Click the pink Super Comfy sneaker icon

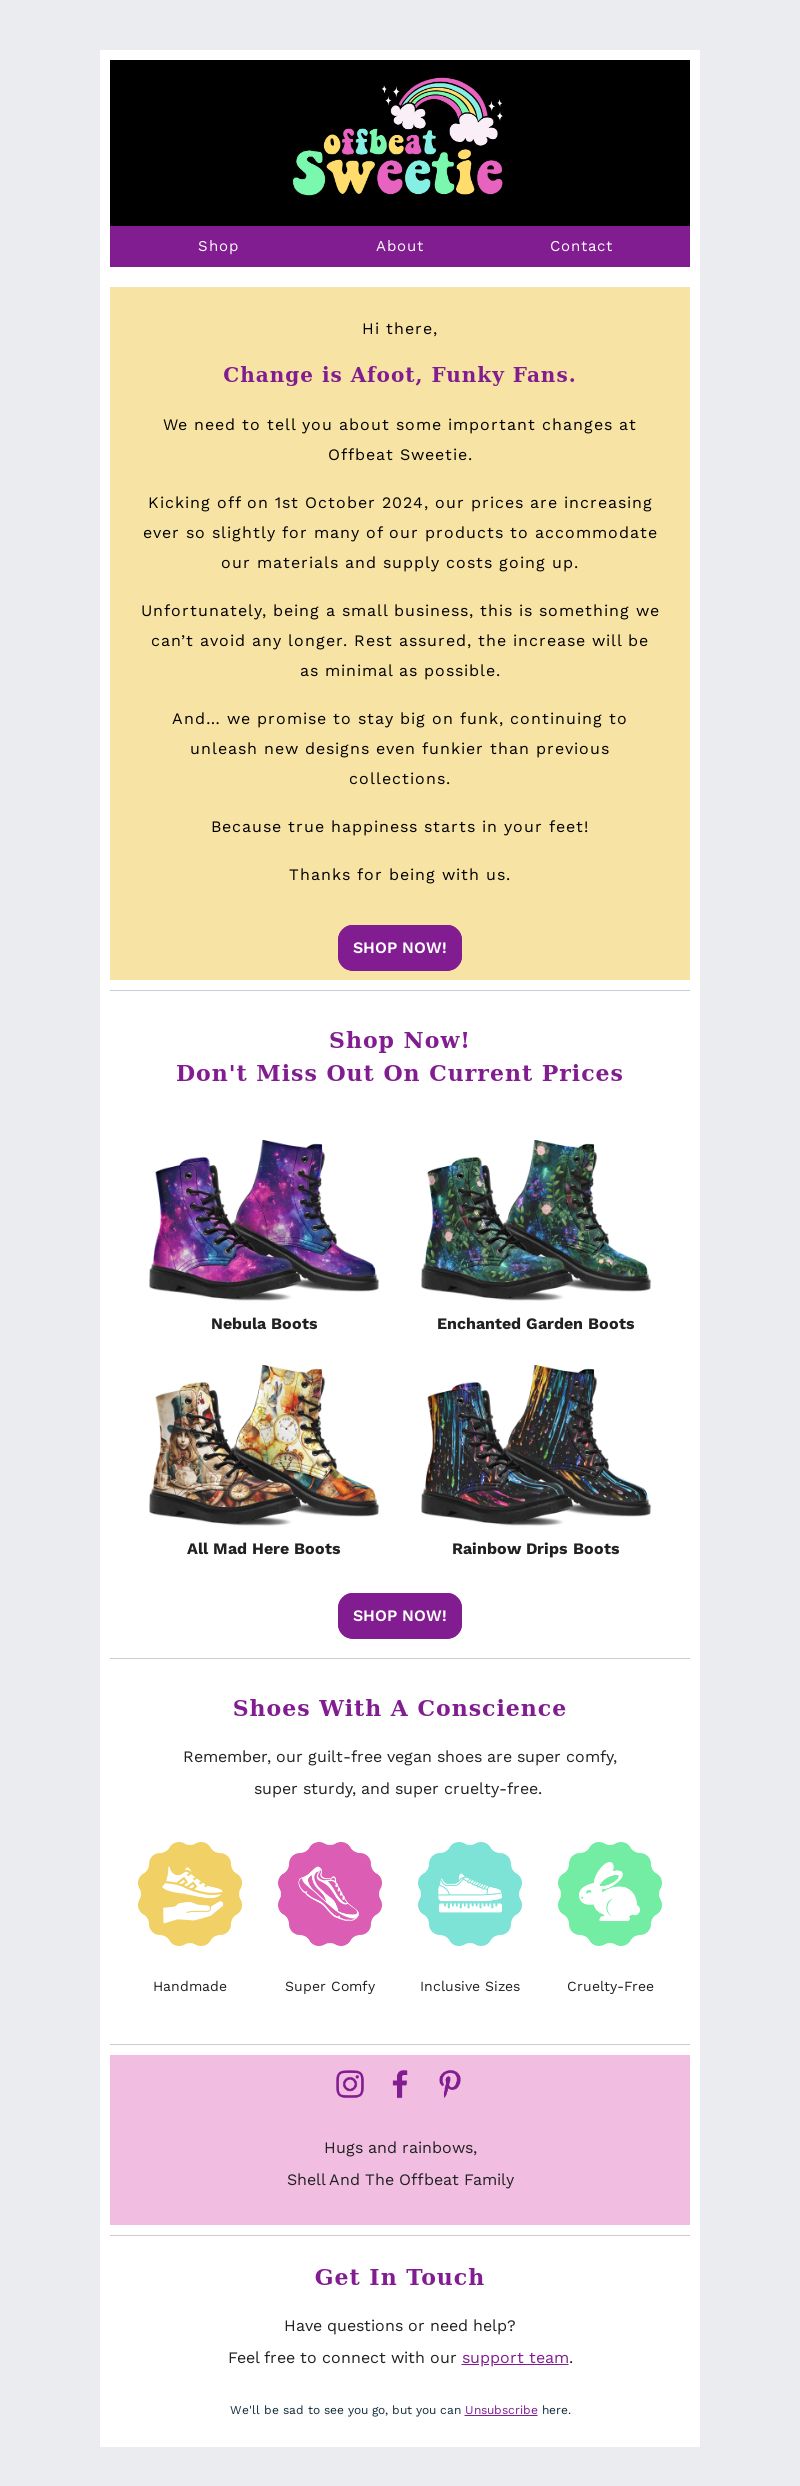click(330, 1894)
